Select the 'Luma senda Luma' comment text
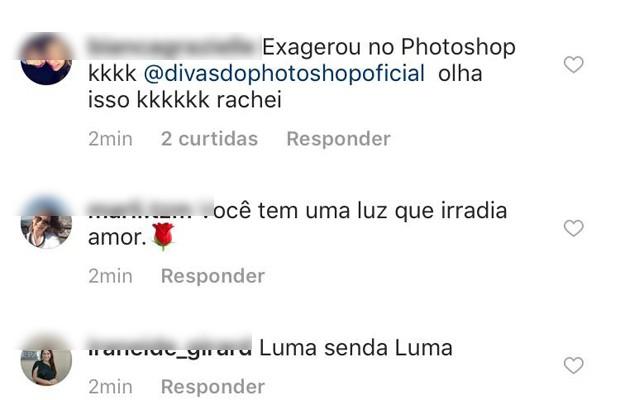620x400 pixels. click(x=356, y=348)
